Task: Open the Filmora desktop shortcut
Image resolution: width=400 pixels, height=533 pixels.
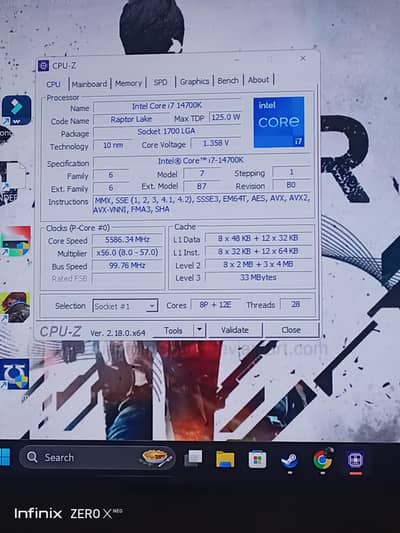Action: click(16, 110)
